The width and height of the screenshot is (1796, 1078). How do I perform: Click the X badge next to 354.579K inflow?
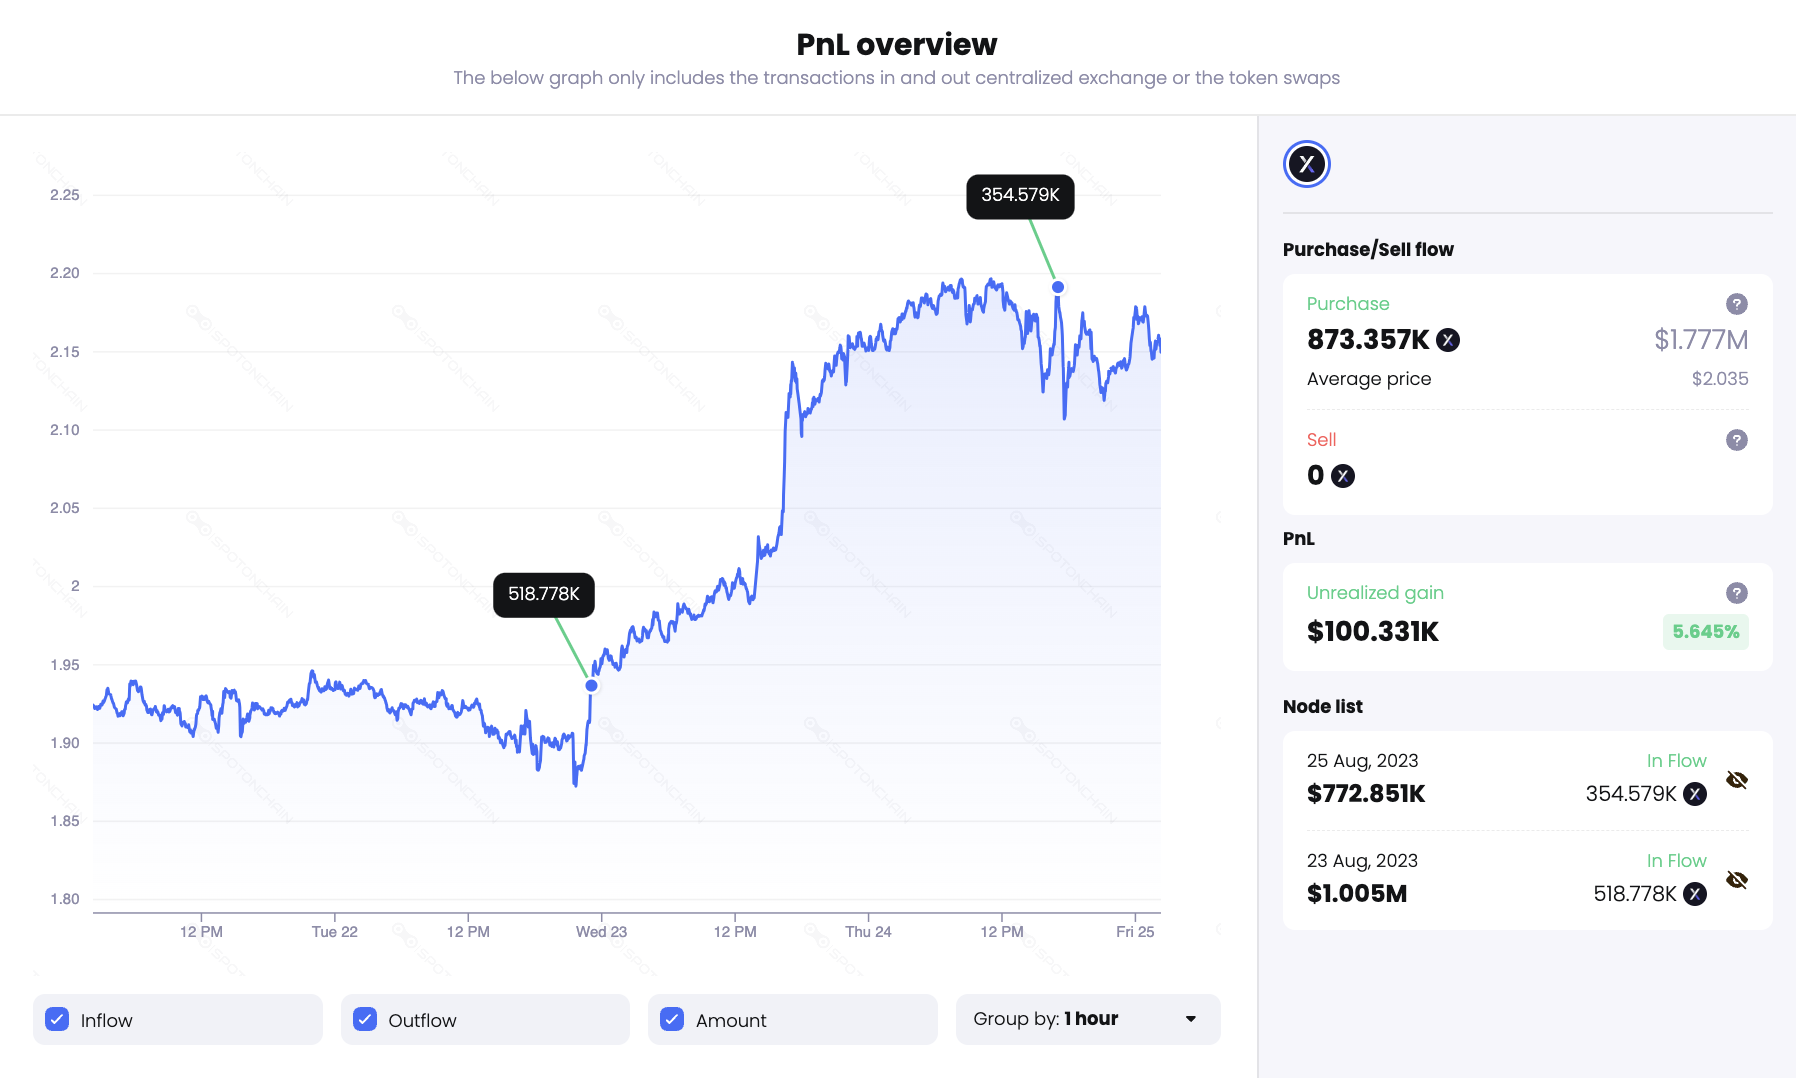[x=1695, y=795]
